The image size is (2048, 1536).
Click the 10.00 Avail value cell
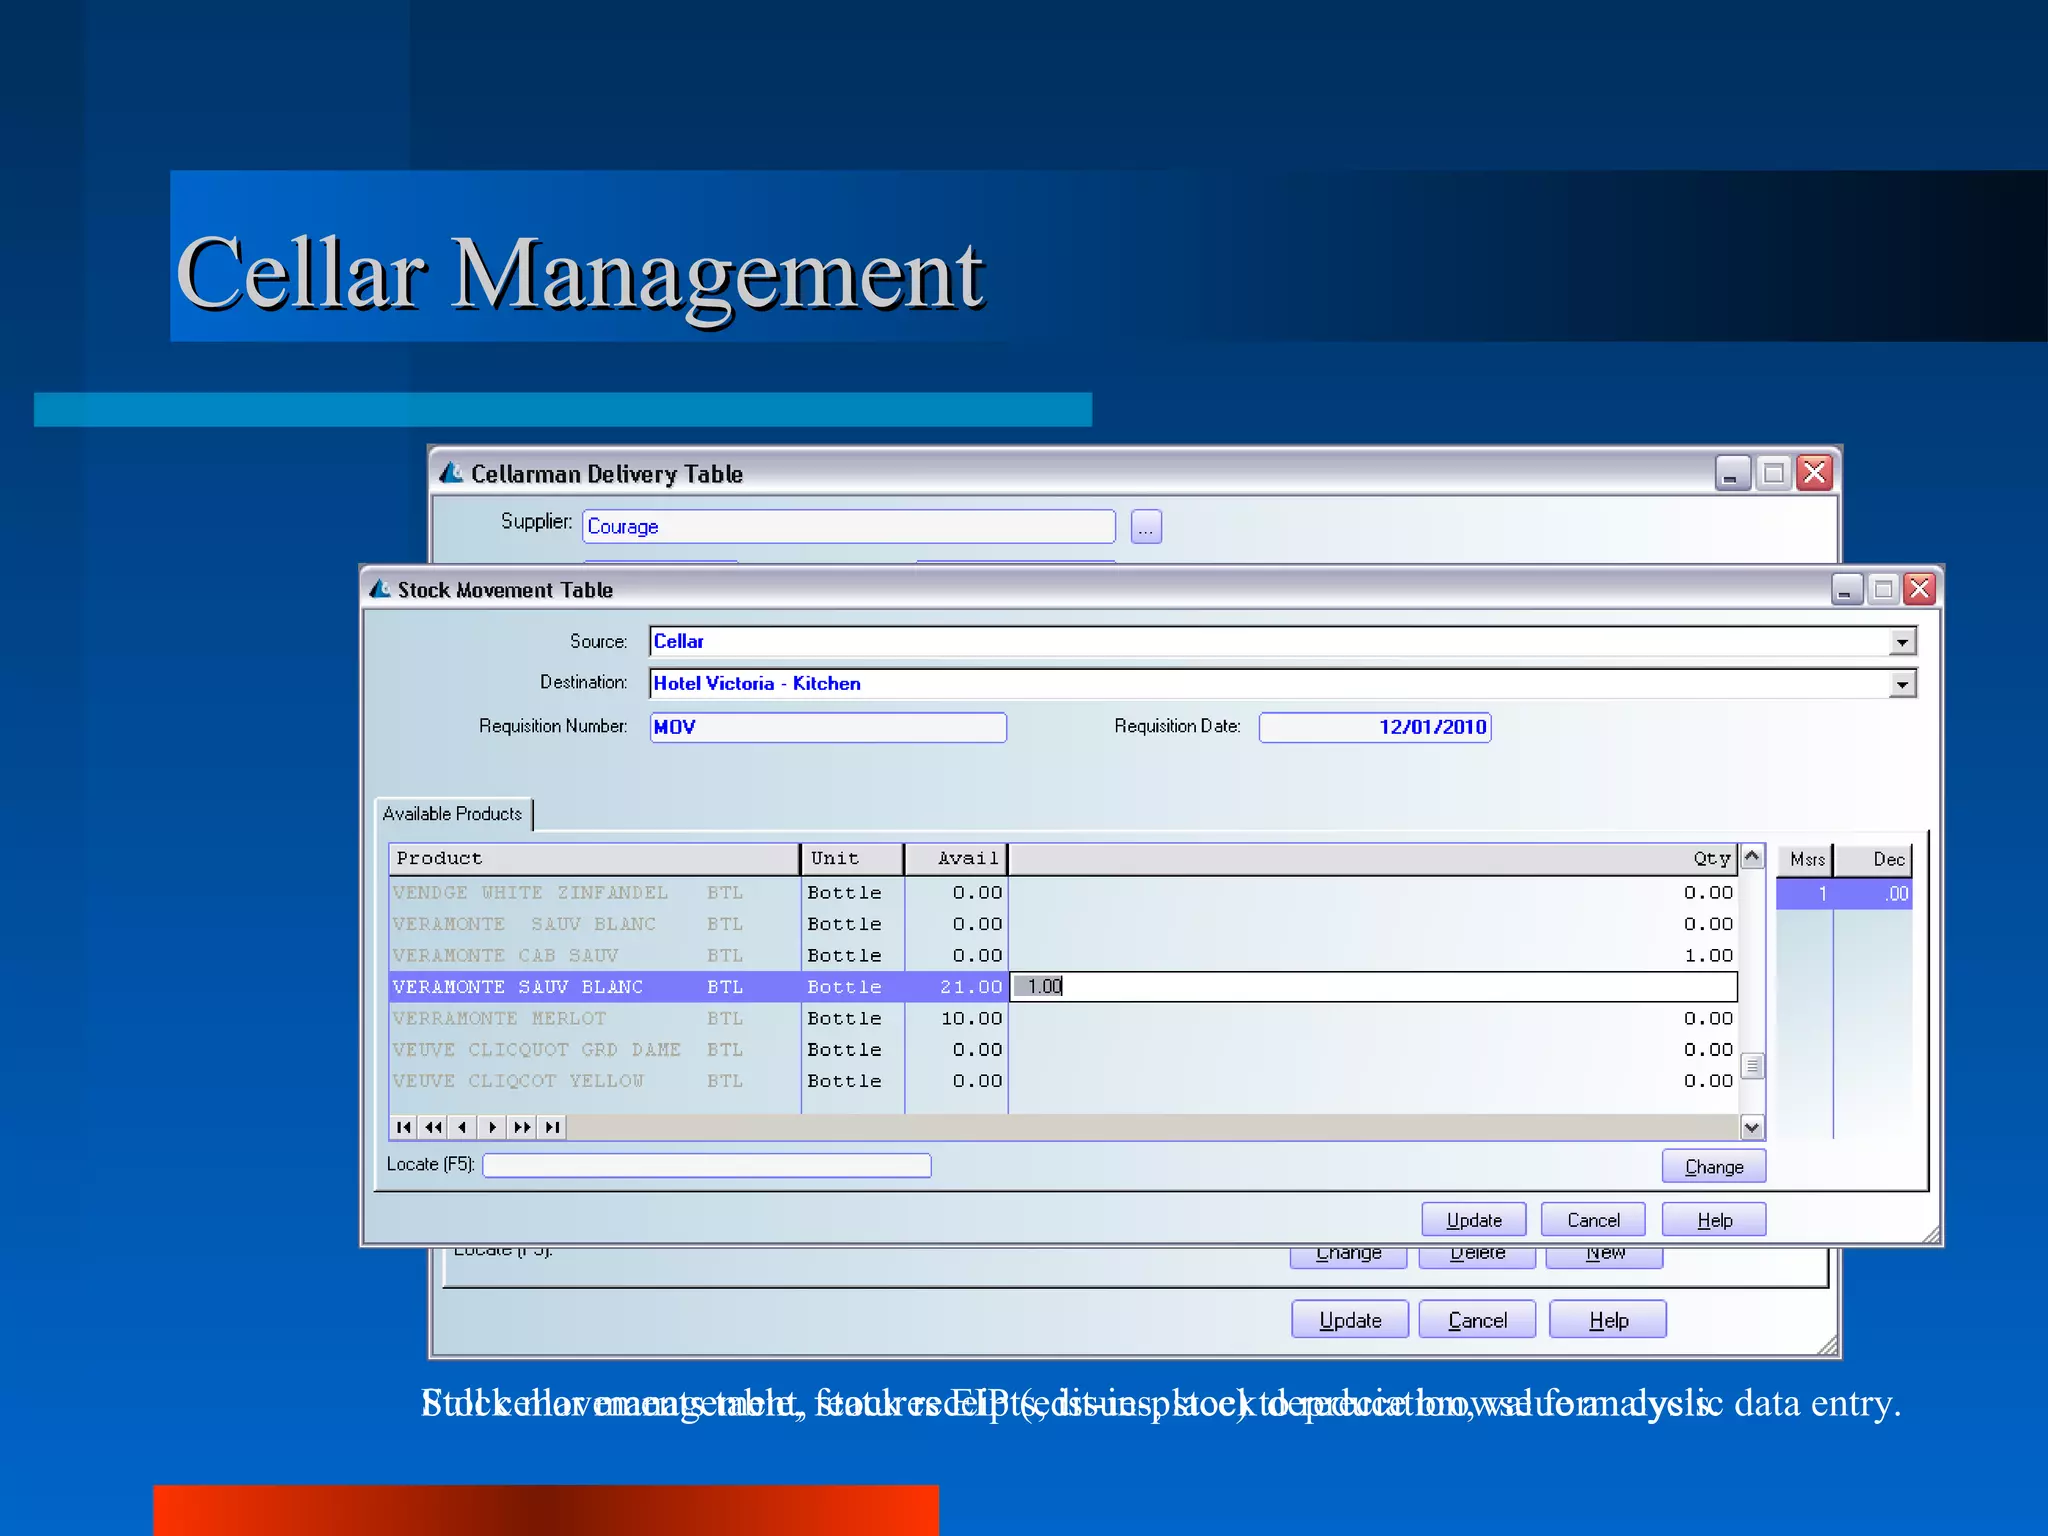(957, 1018)
